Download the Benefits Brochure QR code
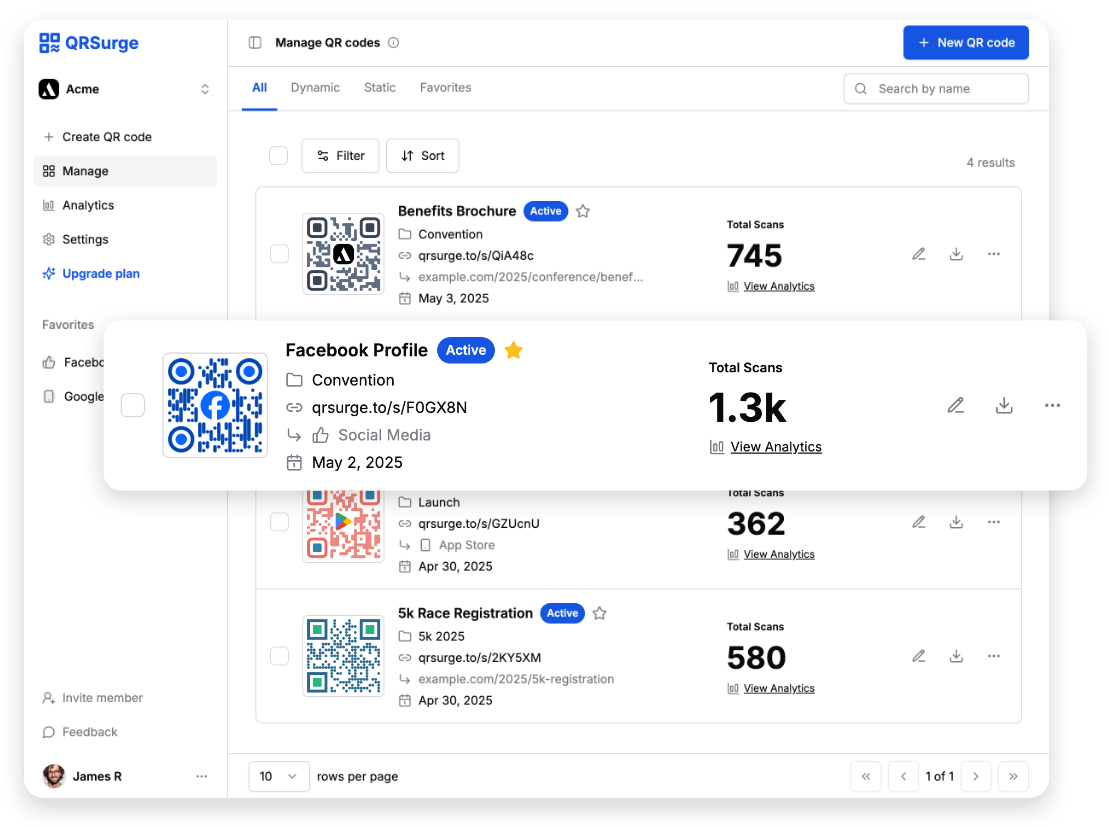This screenshot has width=1109, height=827. click(x=956, y=254)
